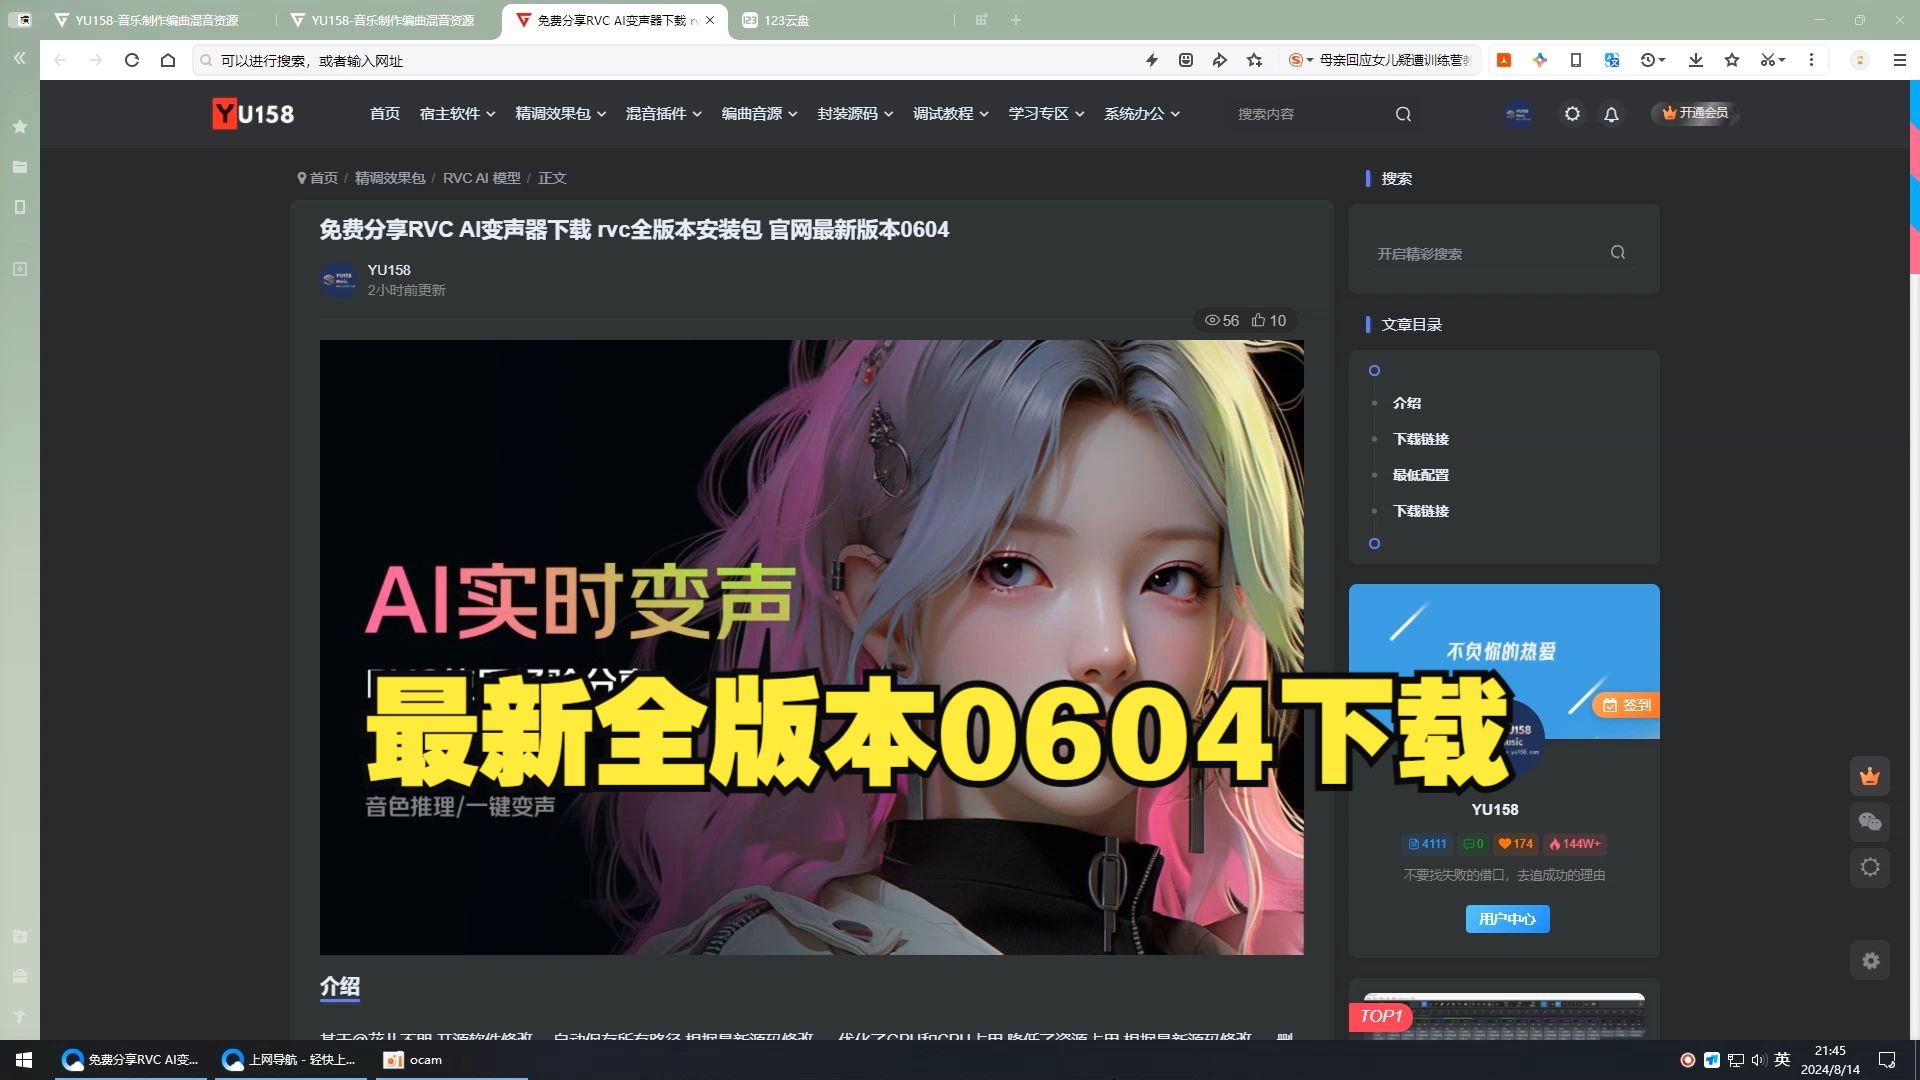
Task: Open the three-dot more tools menu
Action: click(1811, 60)
